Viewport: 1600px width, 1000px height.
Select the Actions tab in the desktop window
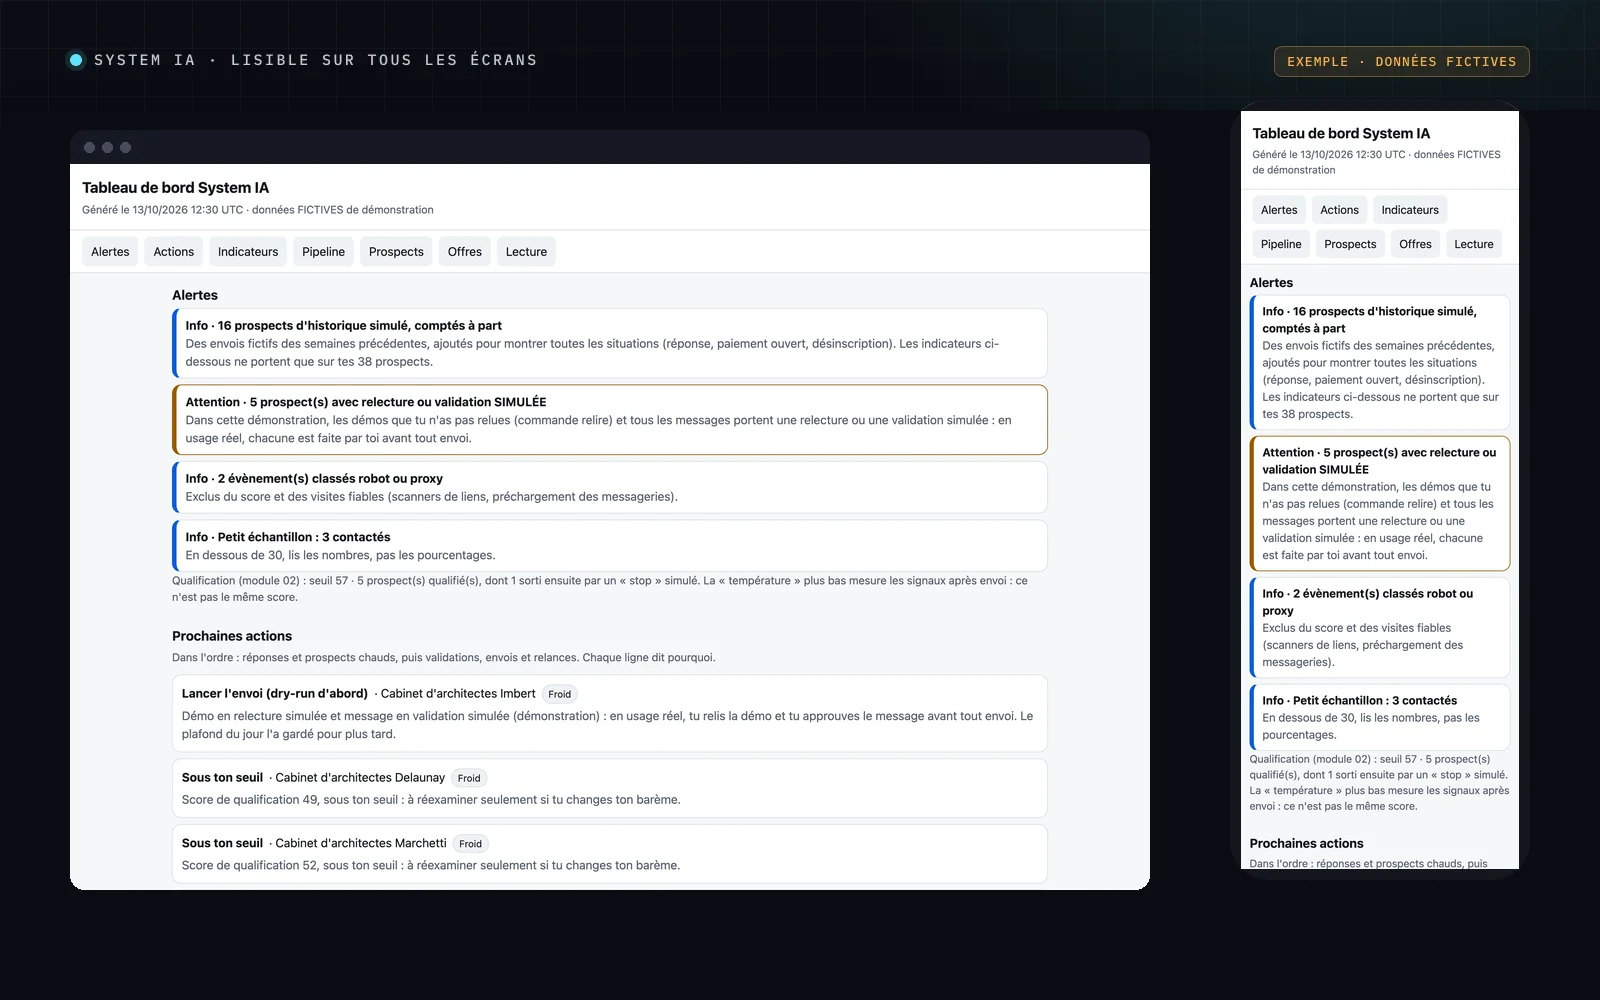pyautogui.click(x=174, y=252)
